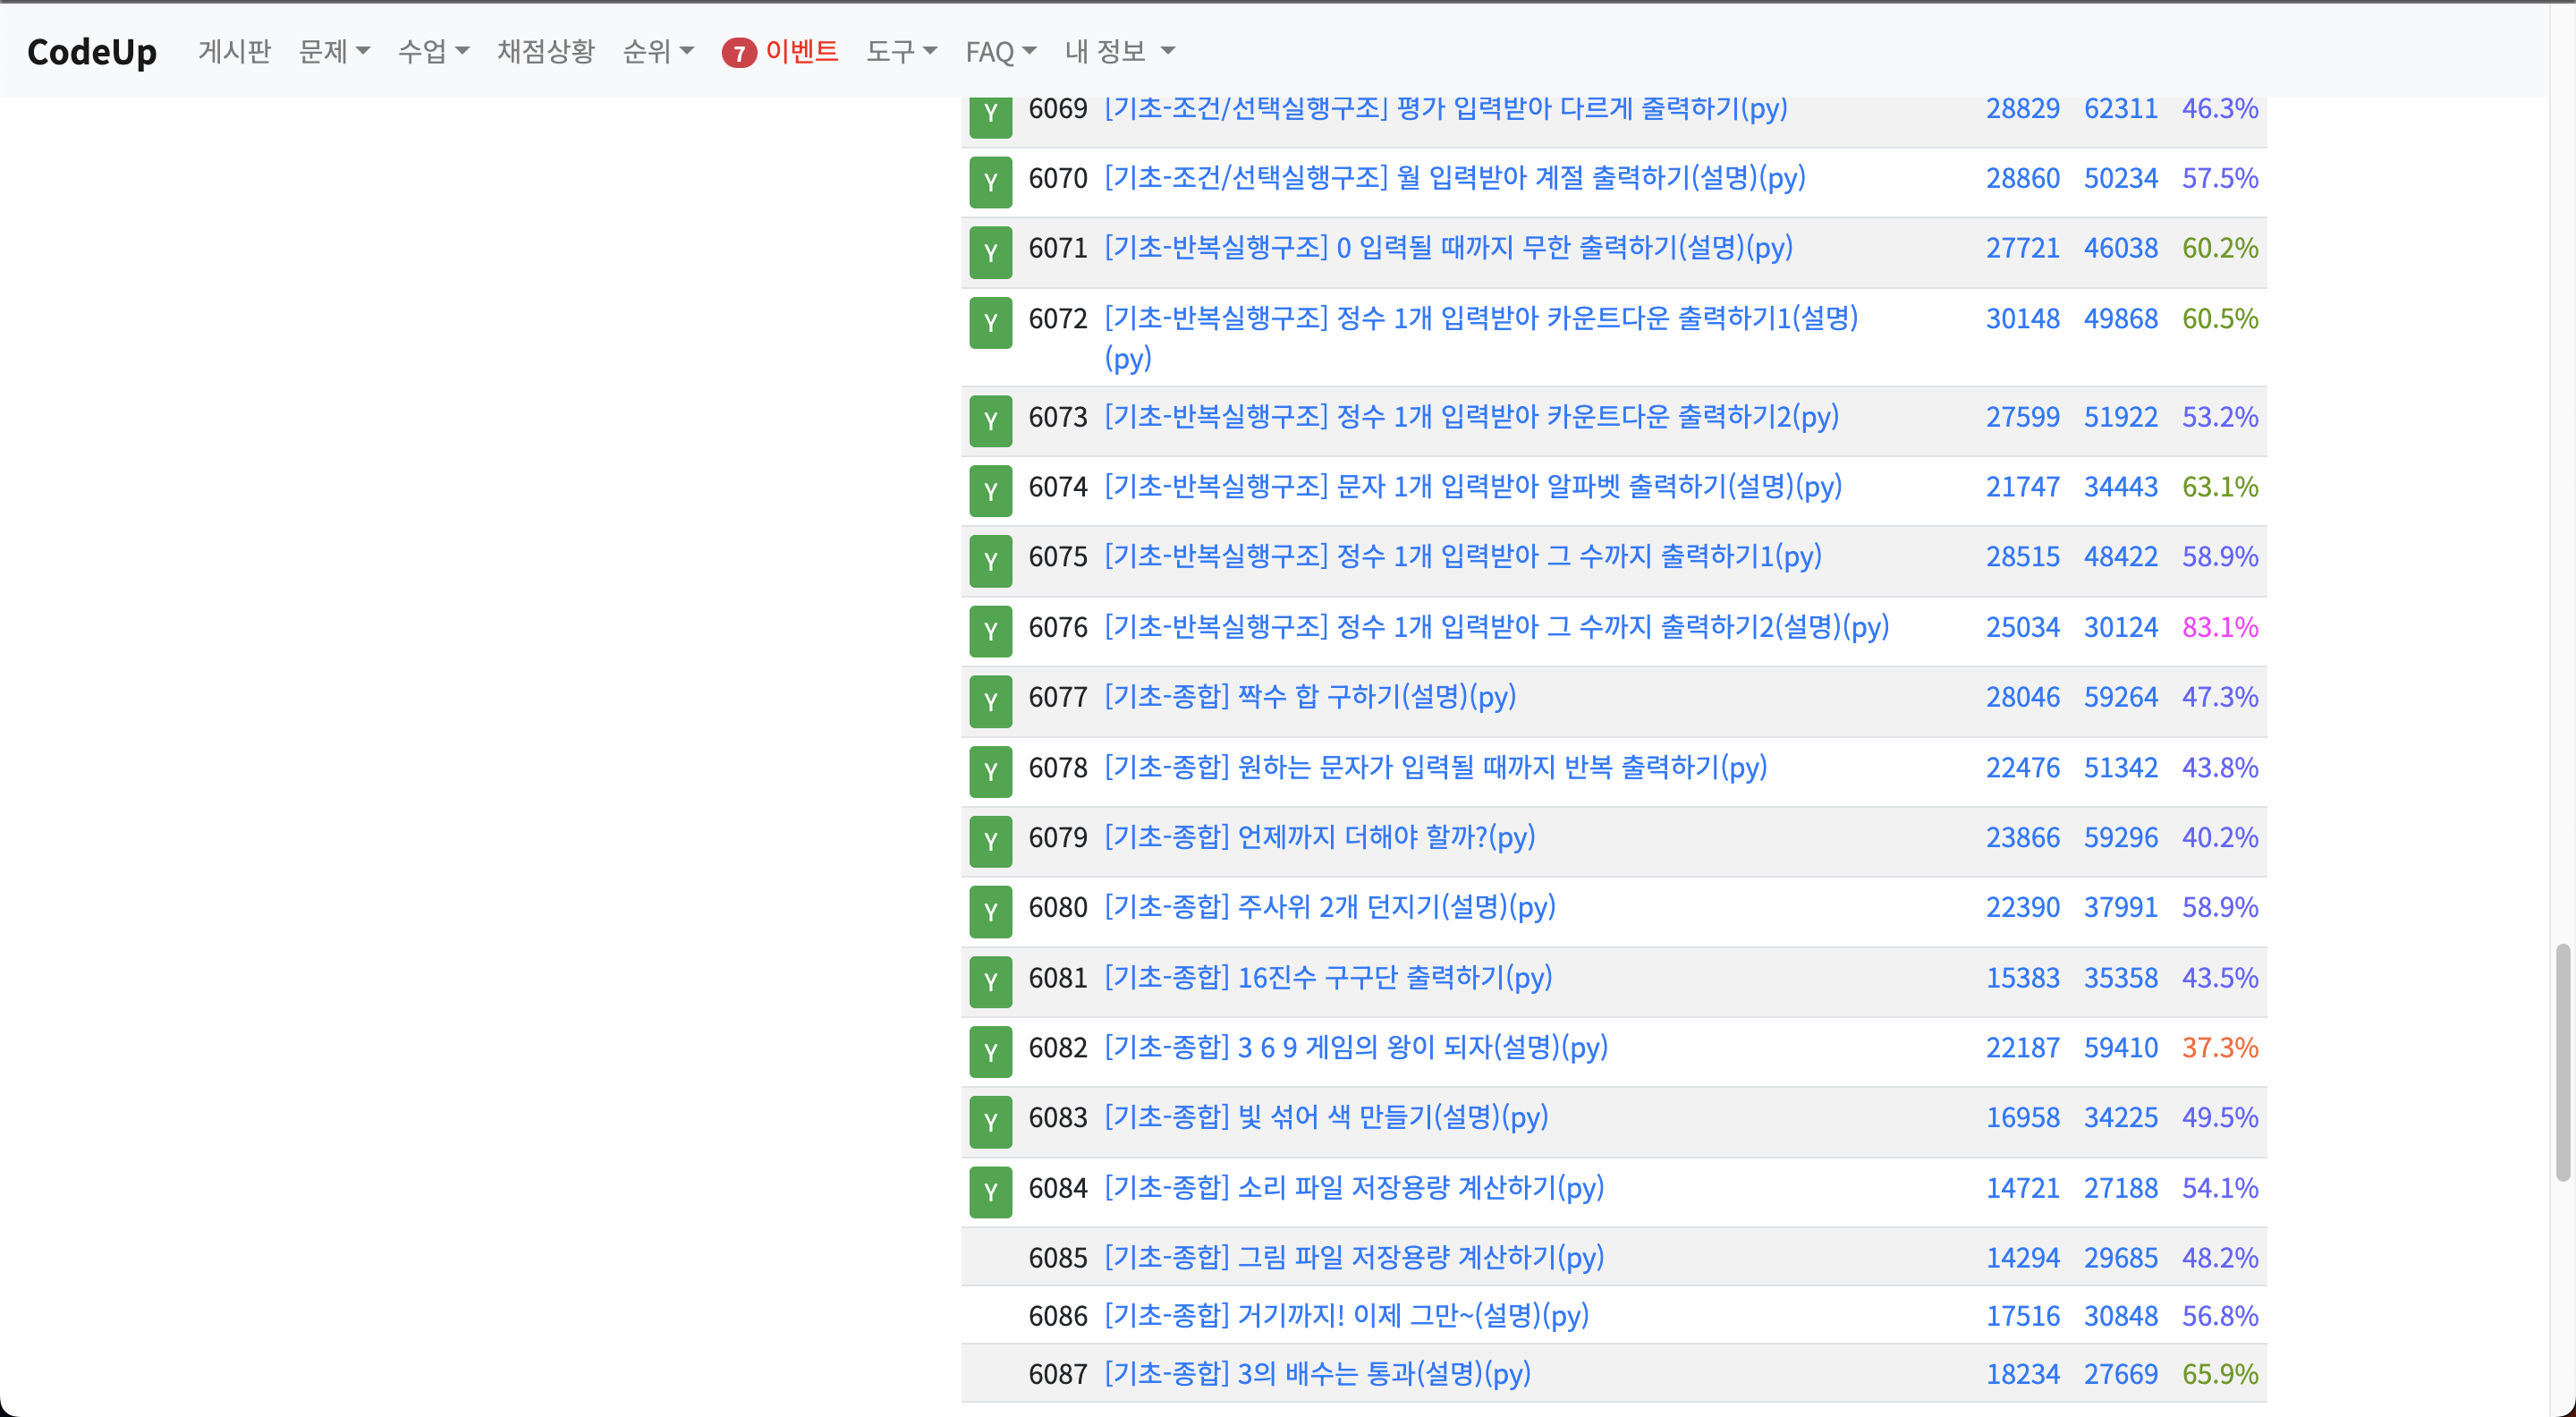
Task: Click the Y marker for problem 6080
Action: [x=989, y=911]
